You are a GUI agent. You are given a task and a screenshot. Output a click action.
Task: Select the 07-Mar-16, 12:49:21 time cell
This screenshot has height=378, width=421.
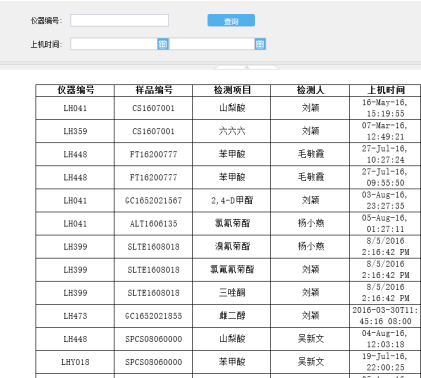(385, 131)
